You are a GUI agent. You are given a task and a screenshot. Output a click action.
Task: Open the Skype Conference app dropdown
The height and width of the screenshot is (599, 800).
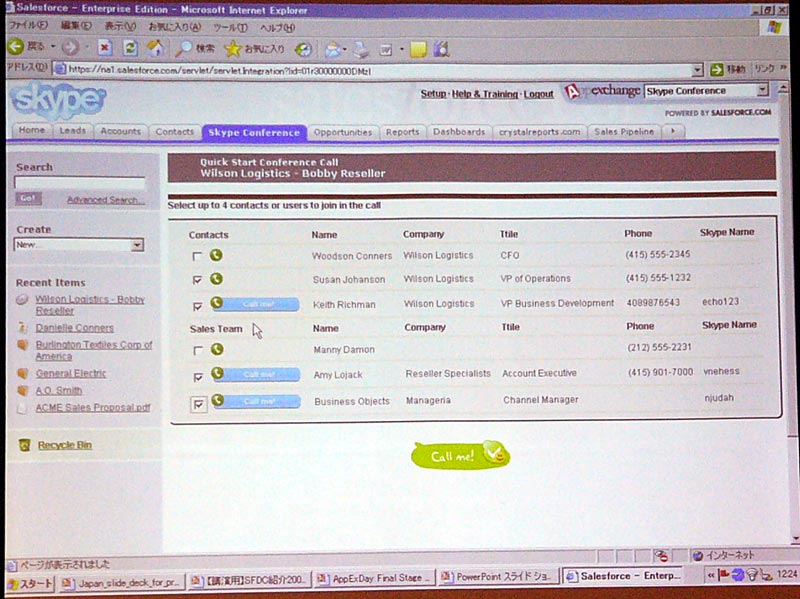point(762,90)
